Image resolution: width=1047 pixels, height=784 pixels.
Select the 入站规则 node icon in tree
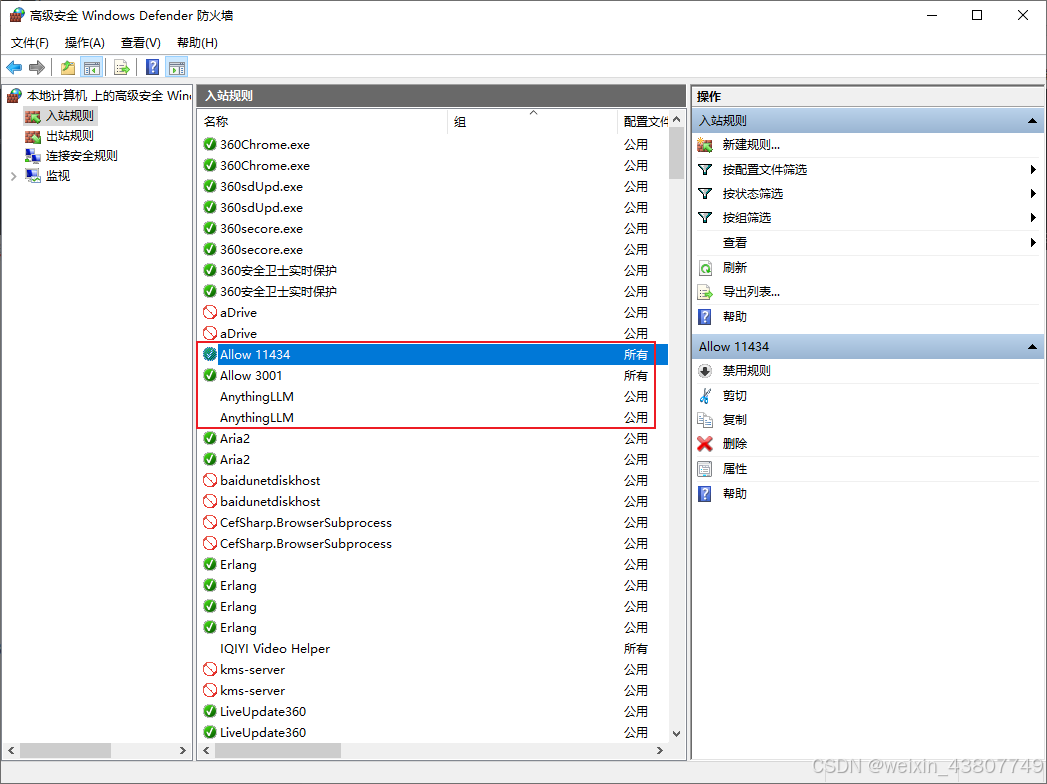click(33, 116)
